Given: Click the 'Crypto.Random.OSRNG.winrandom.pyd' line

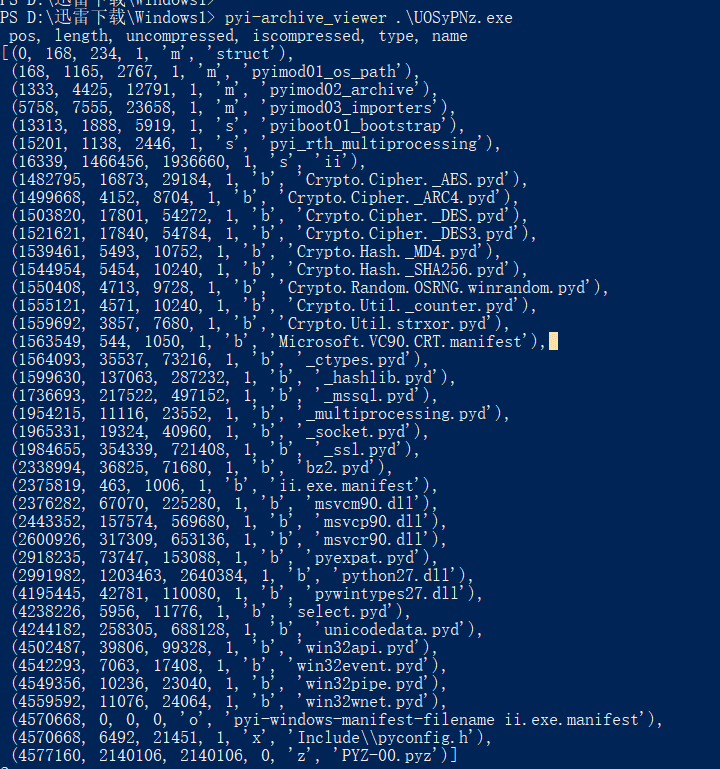Looking at the screenshot, I should [310, 288].
